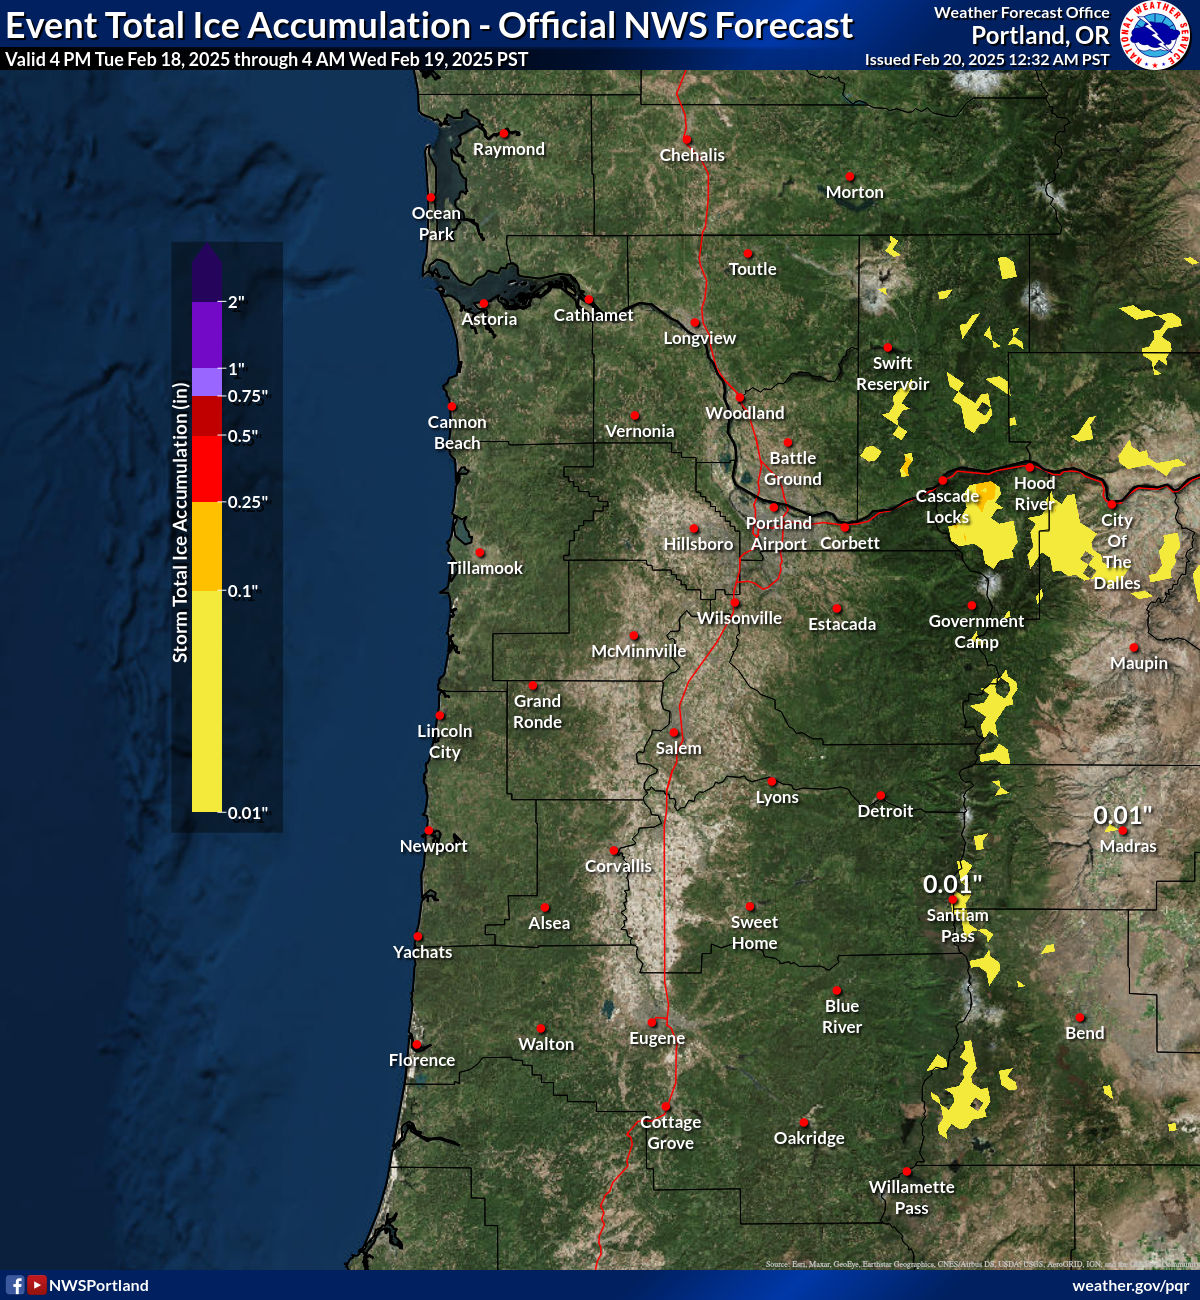Click the red dot marker for Tillamook
The image size is (1200, 1300).
pos(480,553)
